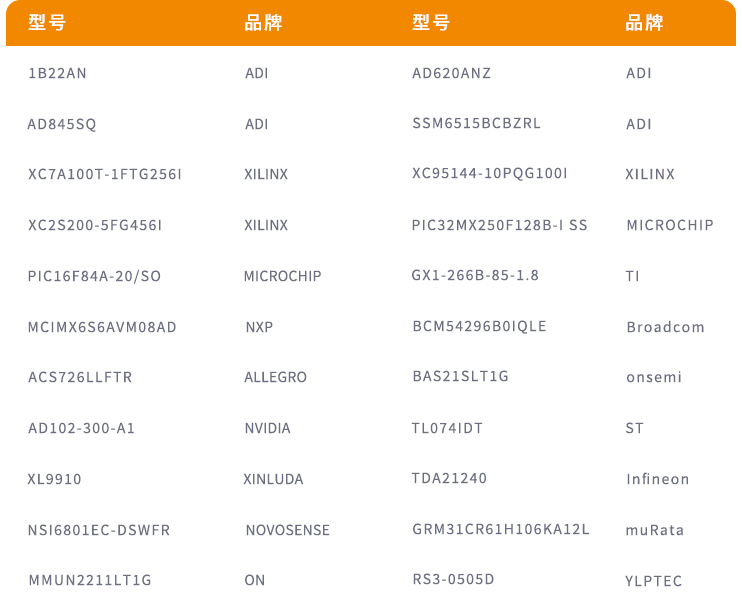Viewport: 742px width, 616px height.
Task: Click the XC7A100T-1FTG256I model
Action: pos(105,175)
